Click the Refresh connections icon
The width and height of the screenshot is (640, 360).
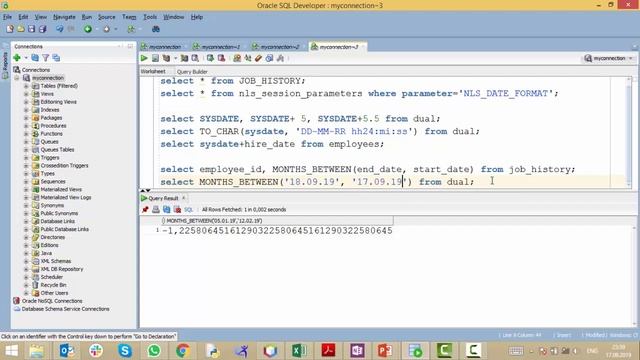click(x=35, y=58)
